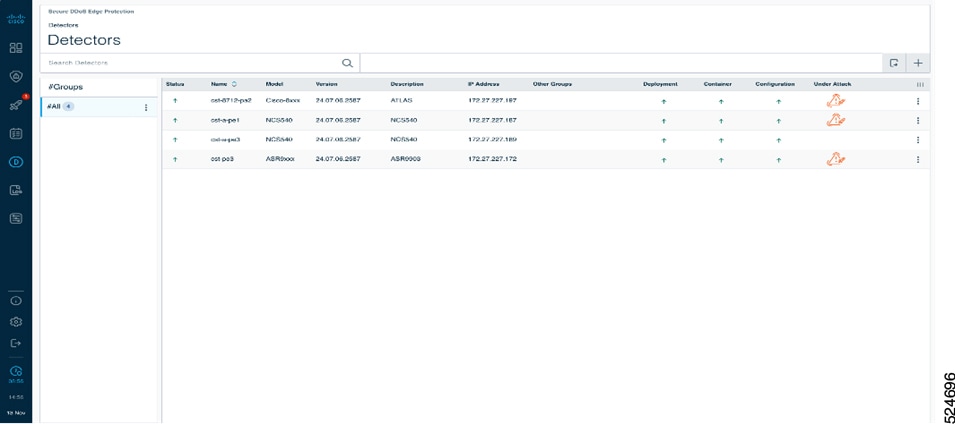The image size is (955, 424).
Task: Select the Detectors 'D' icon in the sidebar
Action: click(16, 162)
